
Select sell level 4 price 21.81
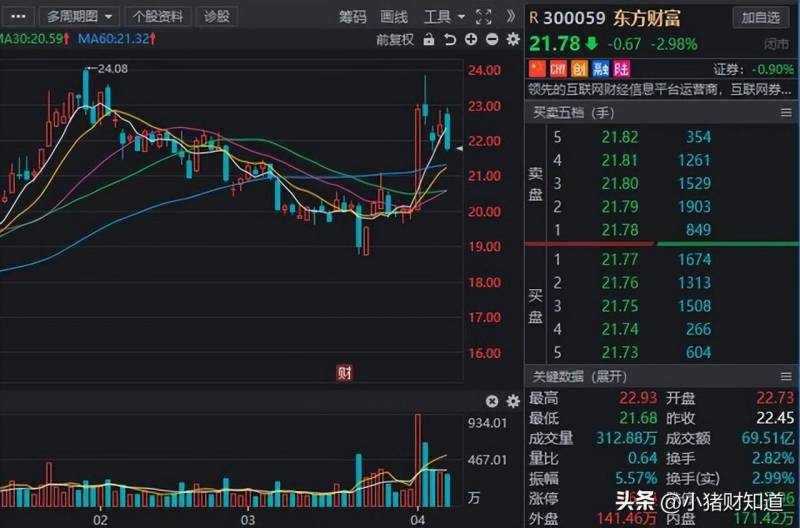click(619, 160)
